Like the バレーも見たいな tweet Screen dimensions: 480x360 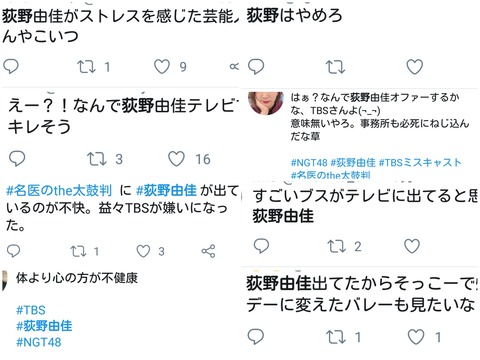pyautogui.click(x=416, y=337)
